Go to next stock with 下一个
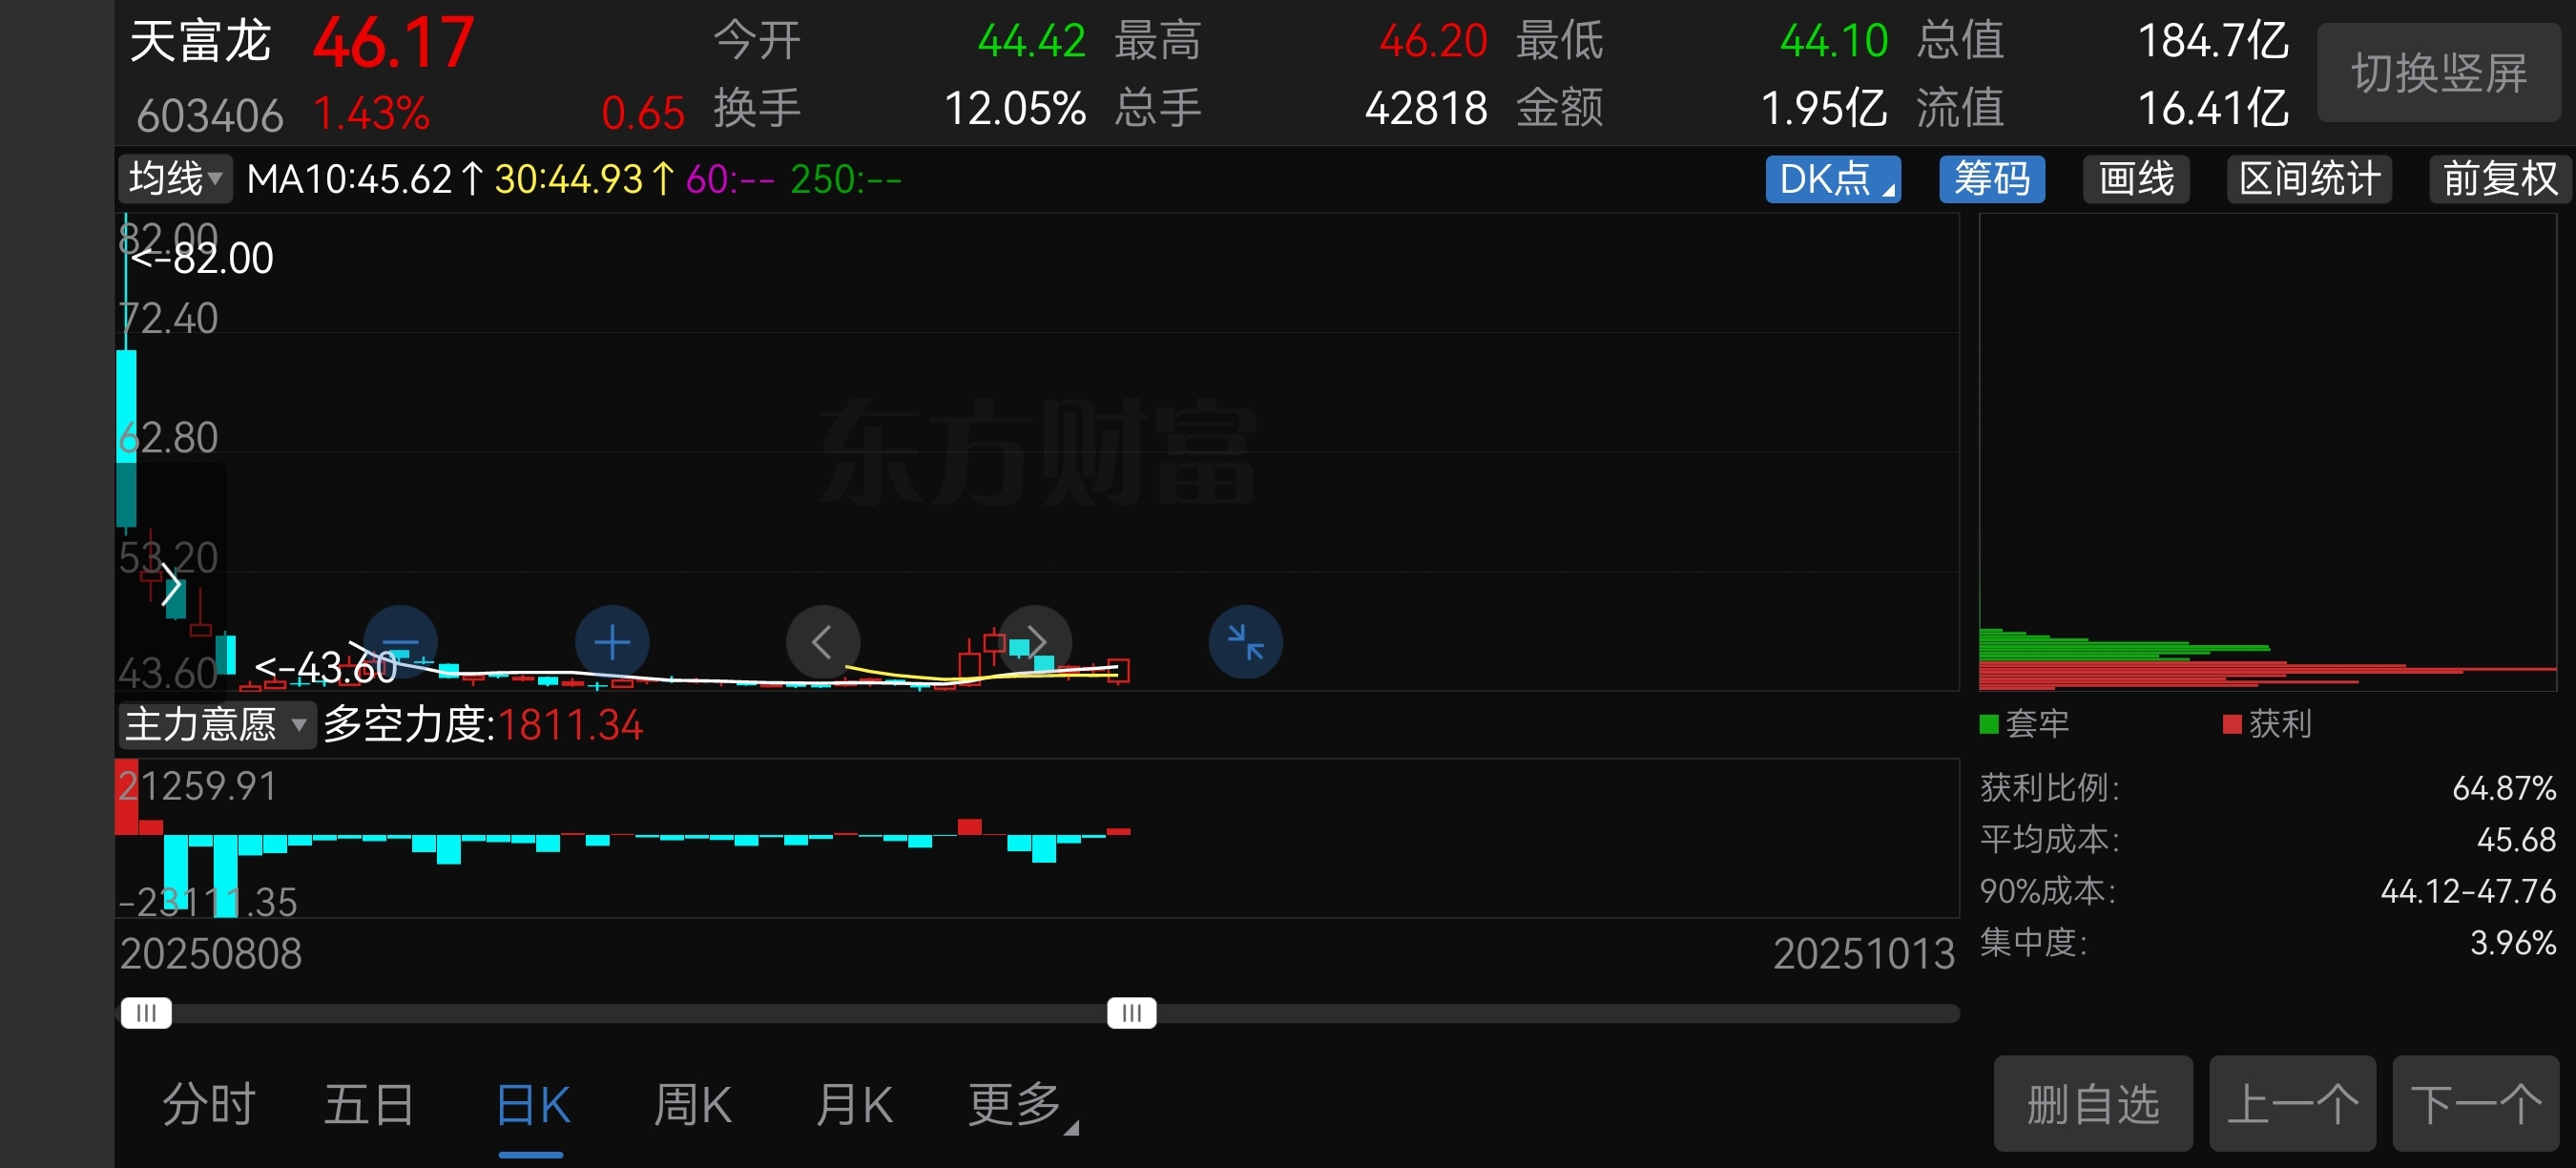The height and width of the screenshot is (1168, 2576). 2474,1104
